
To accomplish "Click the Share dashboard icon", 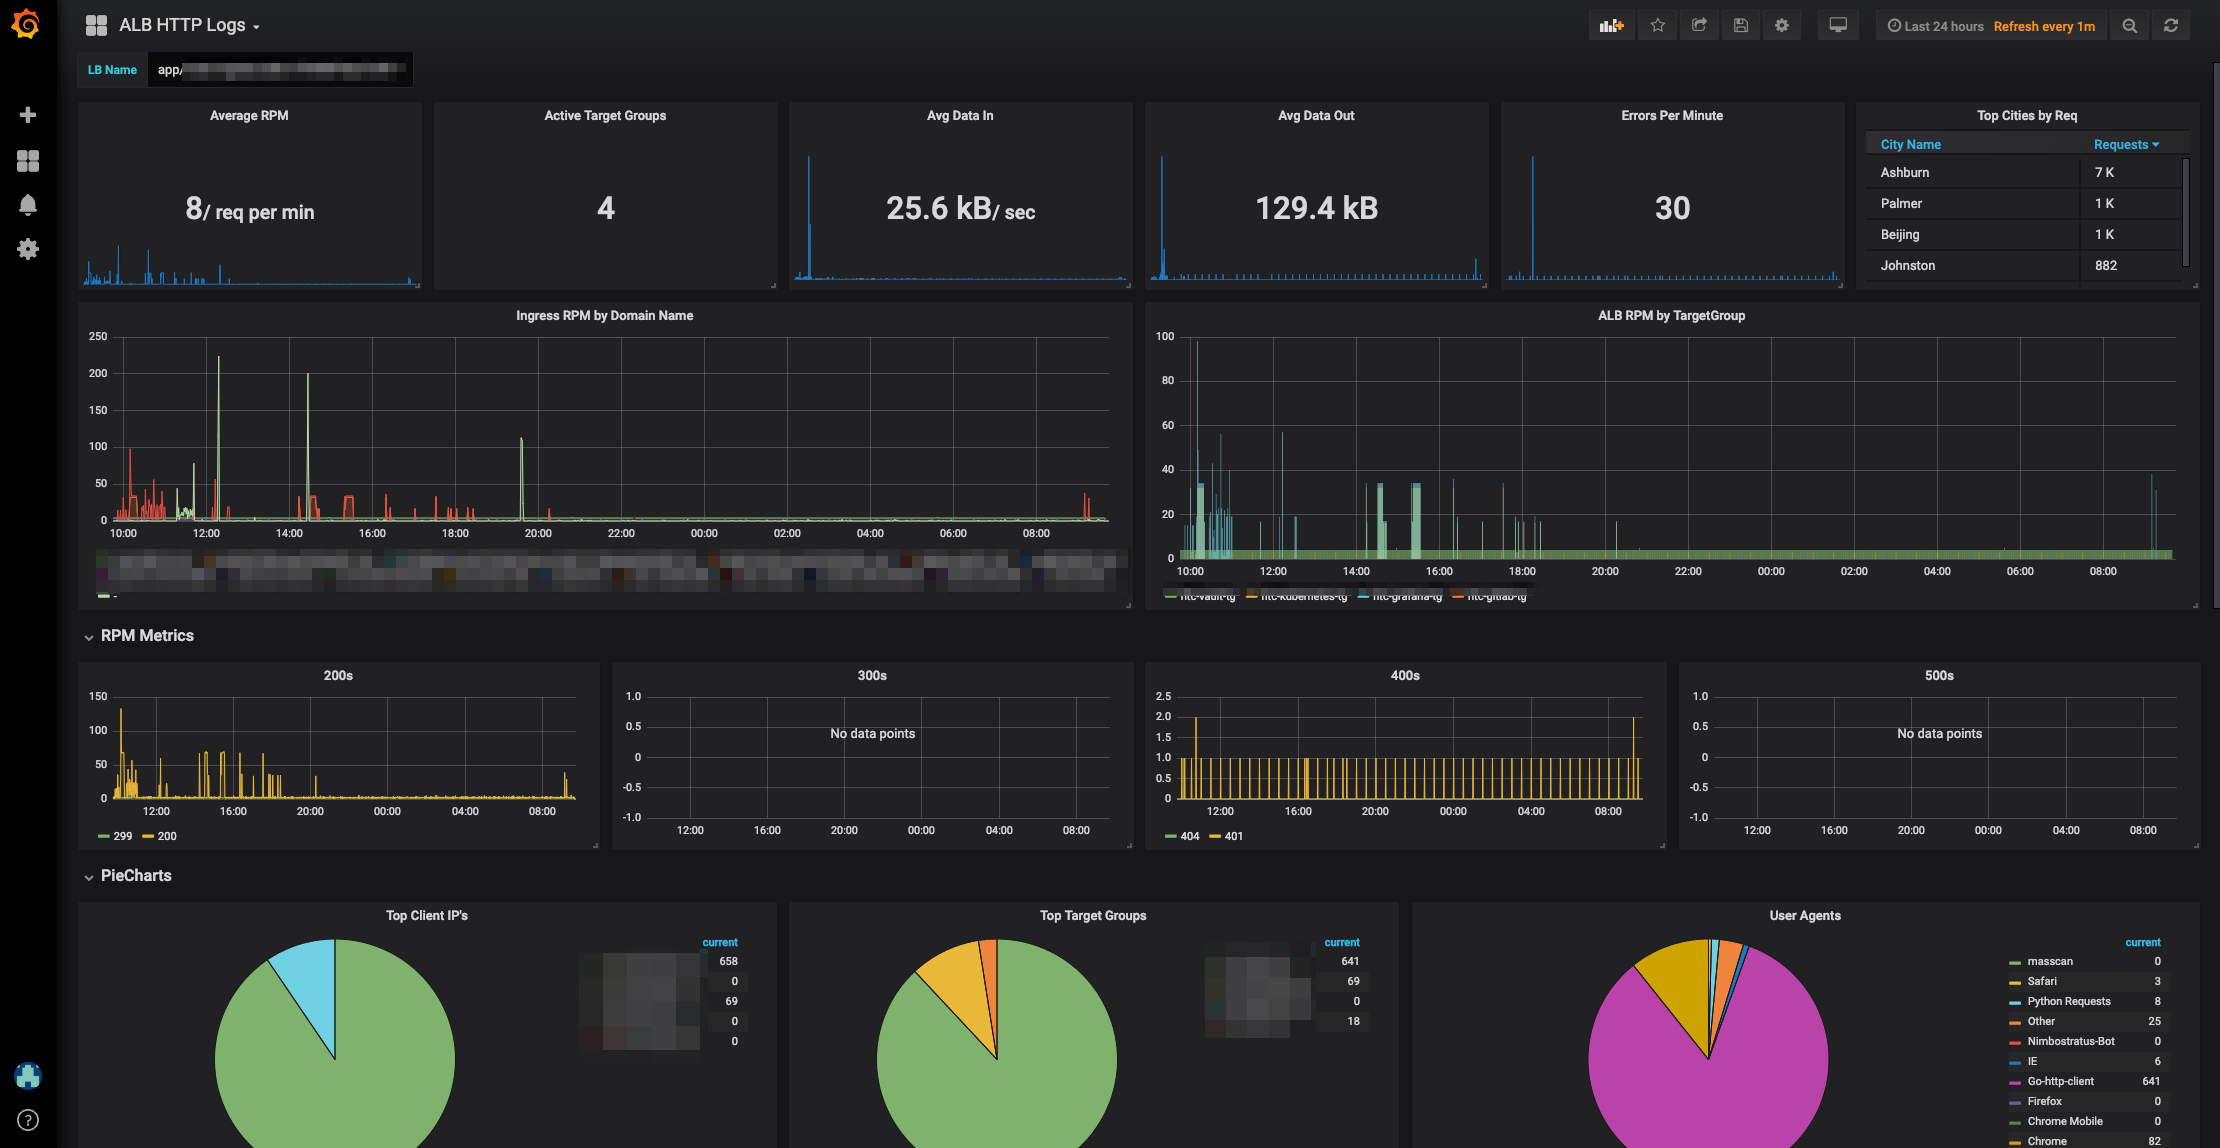I will pos(1699,26).
